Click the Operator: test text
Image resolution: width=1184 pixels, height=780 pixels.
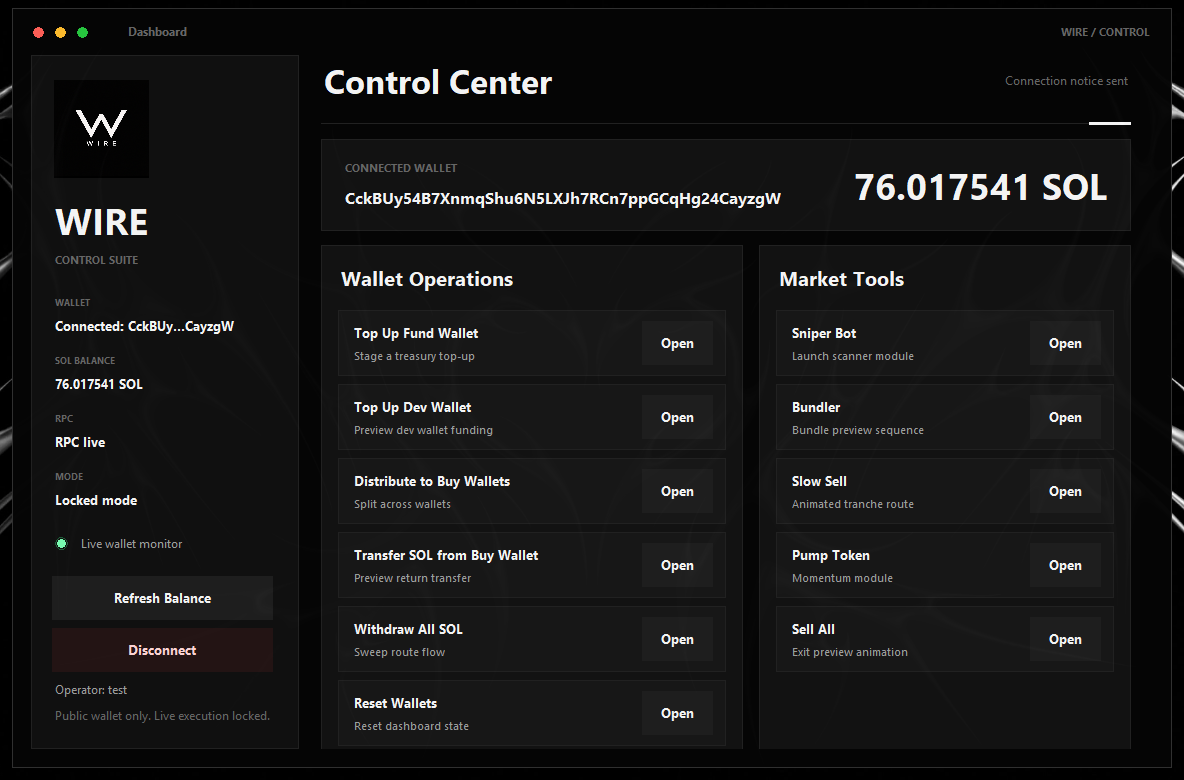pyautogui.click(x=91, y=690)
